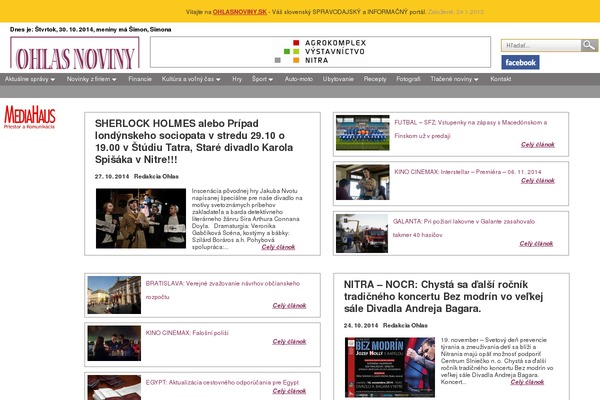
Task: Expand the Šport menu
Action: (262, 79)
